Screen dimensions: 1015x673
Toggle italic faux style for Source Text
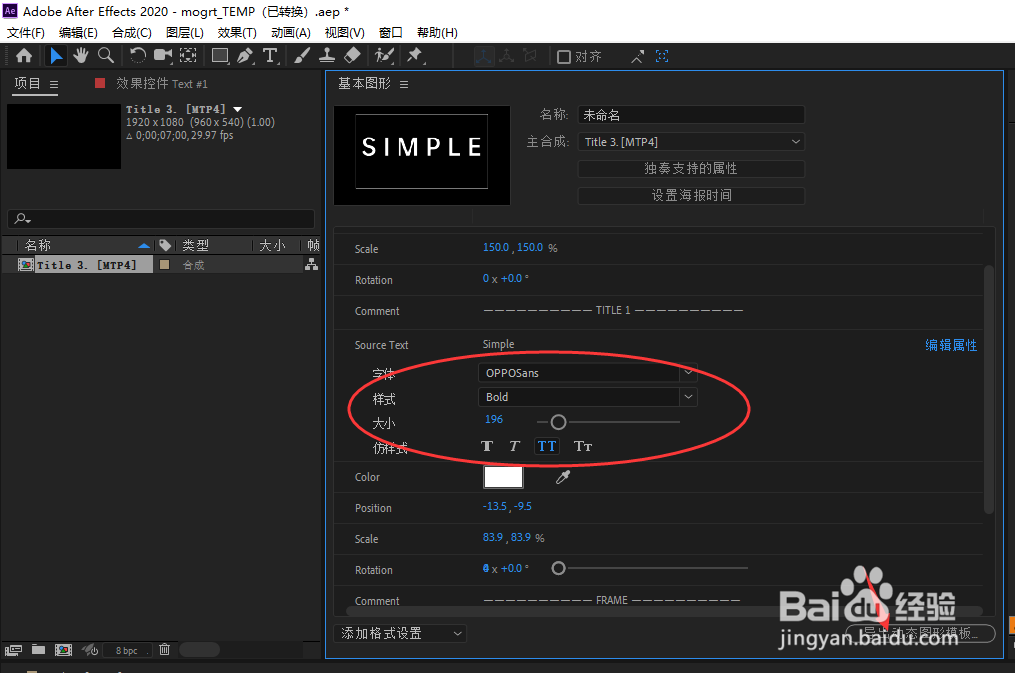[514, 446]
